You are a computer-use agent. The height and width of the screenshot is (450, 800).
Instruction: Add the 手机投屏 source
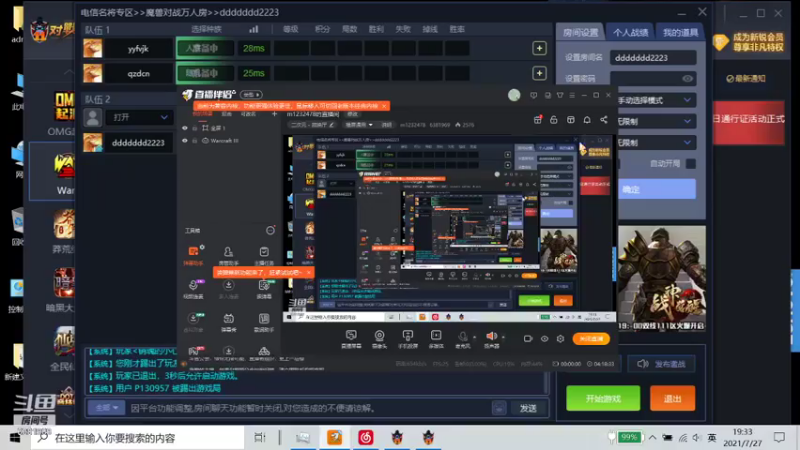408,339
